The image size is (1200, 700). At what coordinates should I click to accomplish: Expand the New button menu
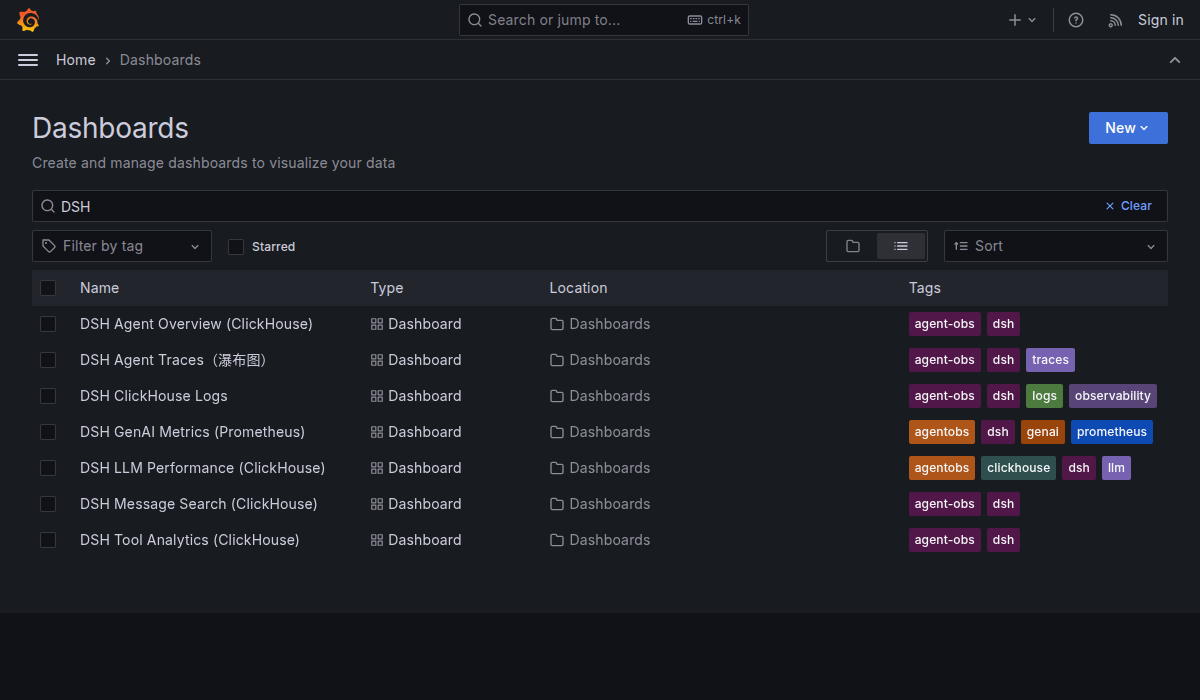pyautogui.click(x=1128, y=128)
